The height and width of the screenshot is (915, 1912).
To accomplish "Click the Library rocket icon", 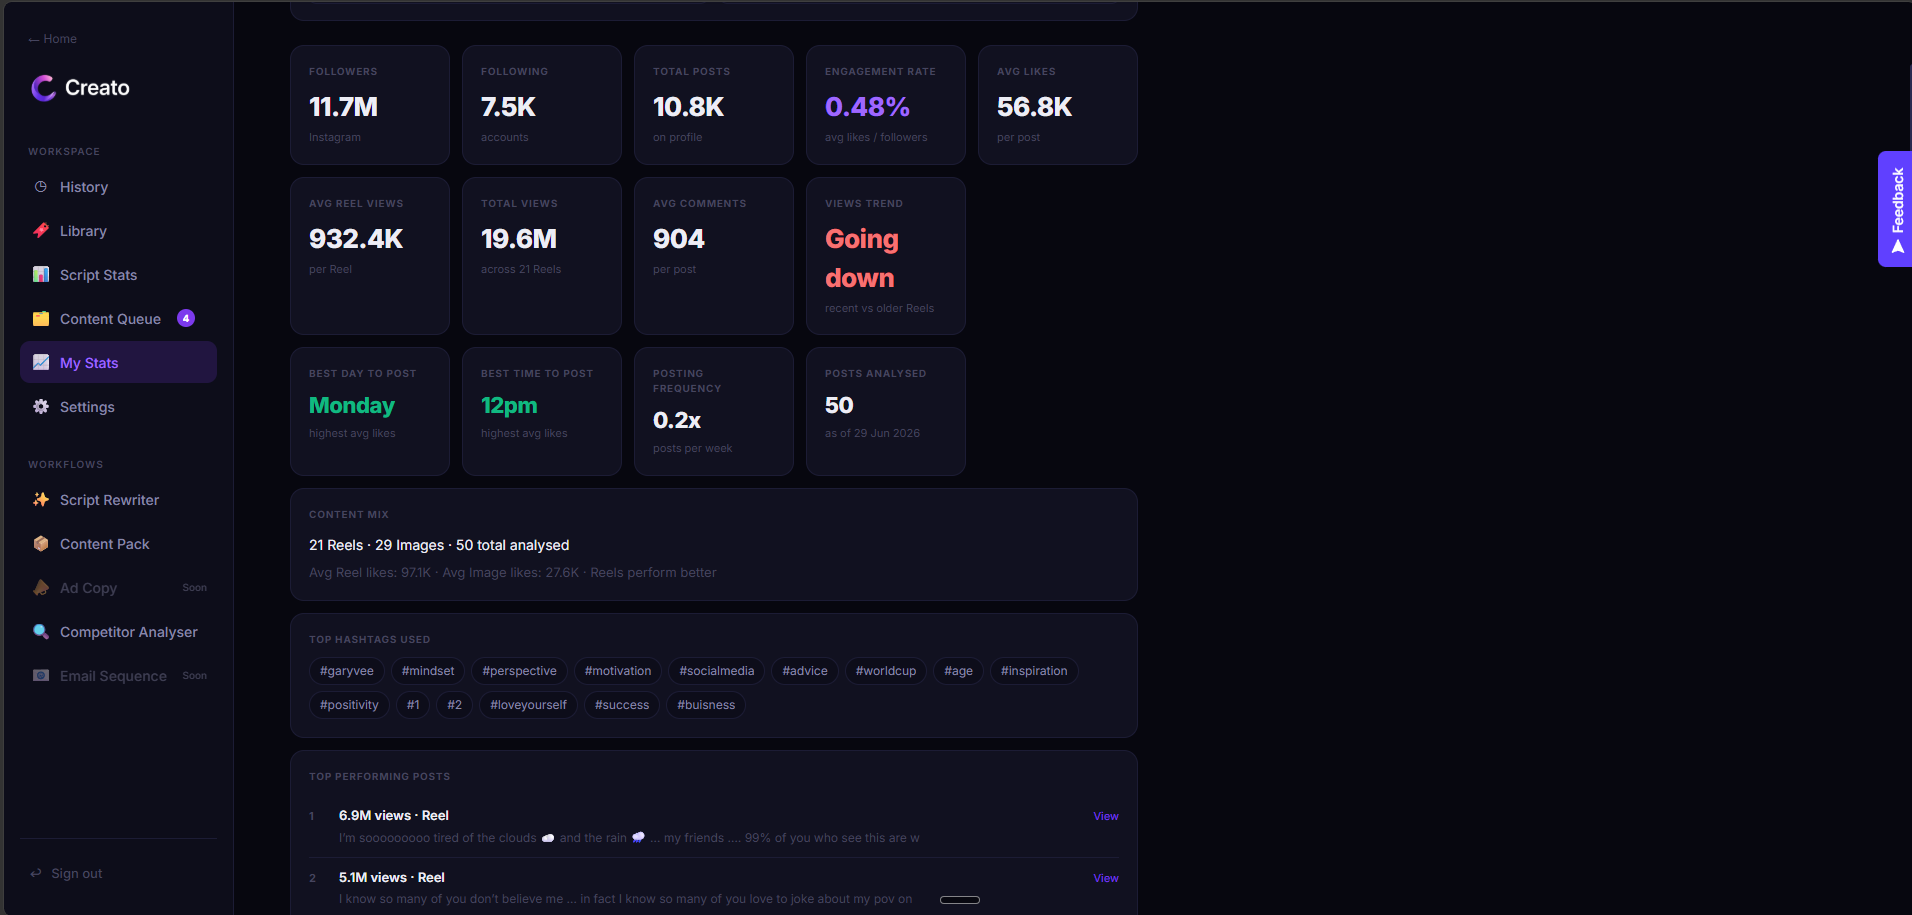I will [x=41, y=231].
